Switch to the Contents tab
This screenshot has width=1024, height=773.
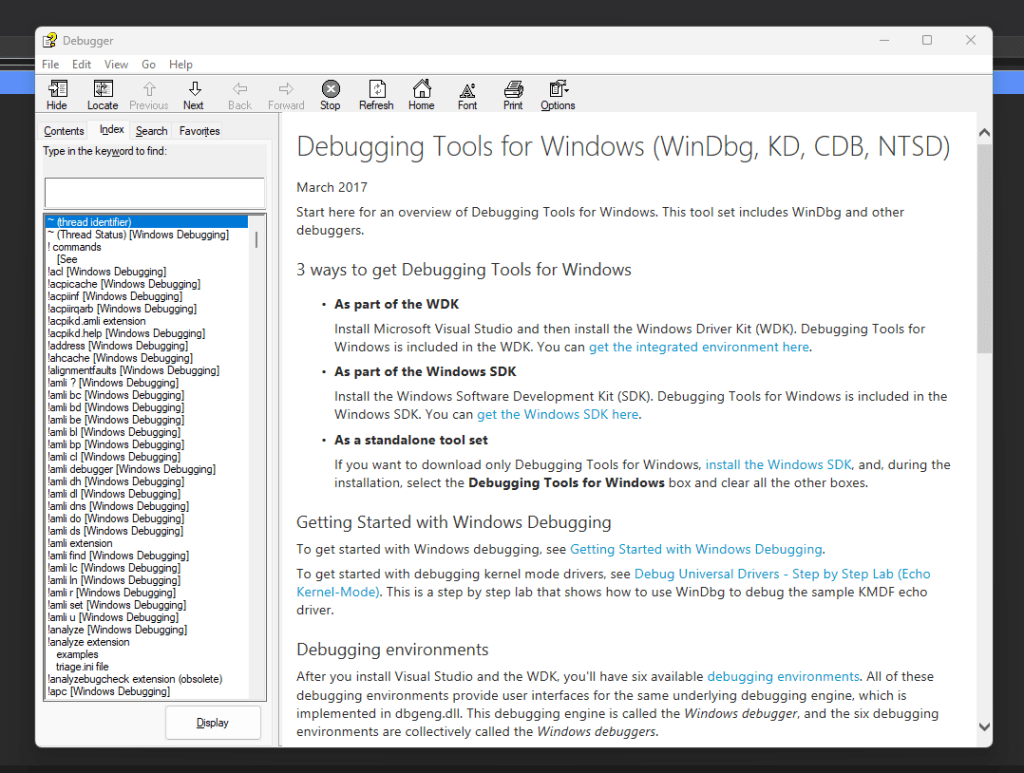(64, 131)
